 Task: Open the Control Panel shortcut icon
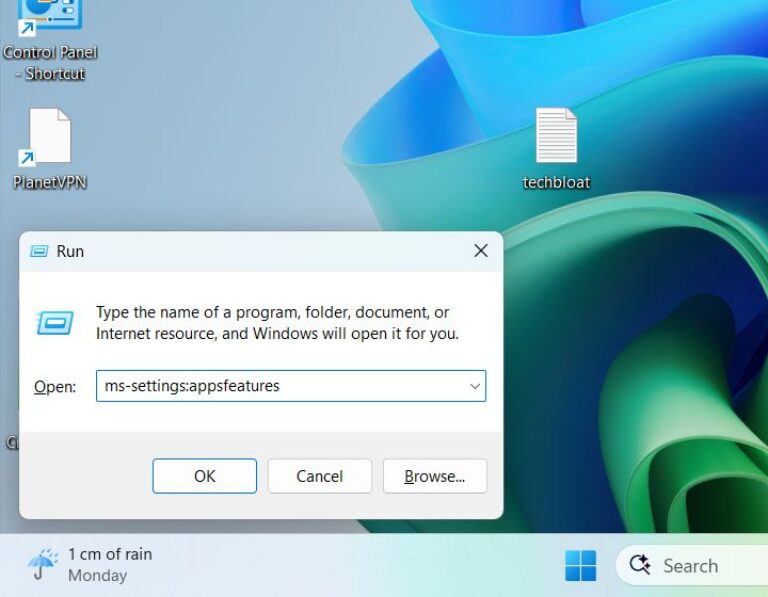point(49,17)
